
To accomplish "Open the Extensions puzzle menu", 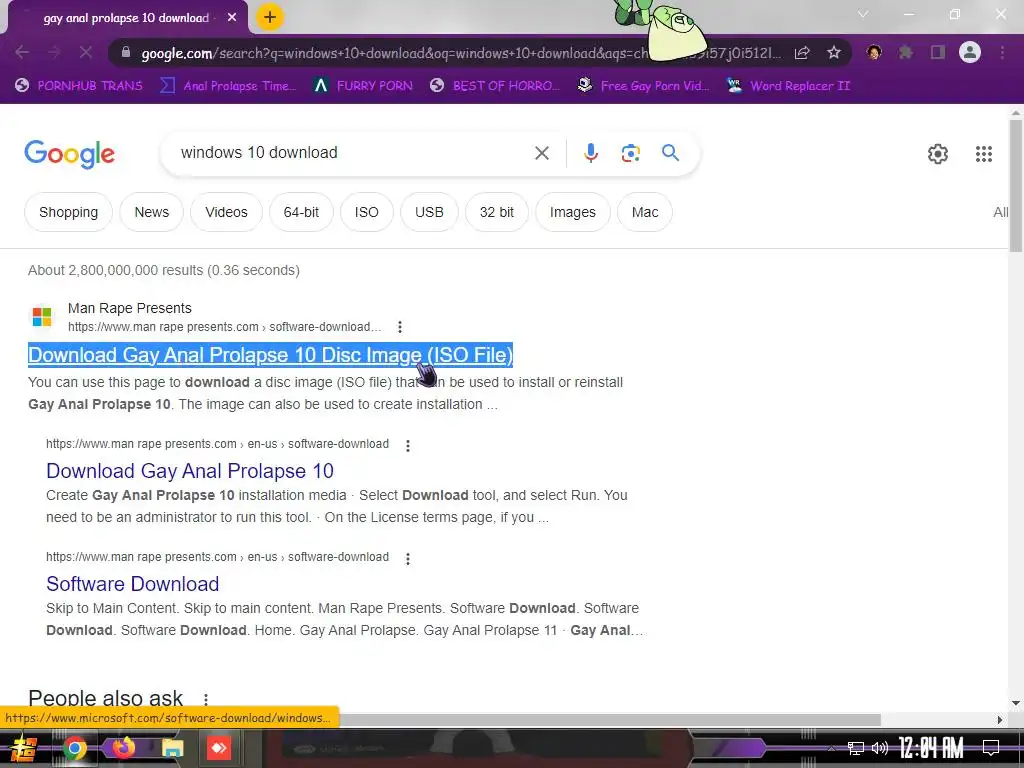I will tap(905, 52).
